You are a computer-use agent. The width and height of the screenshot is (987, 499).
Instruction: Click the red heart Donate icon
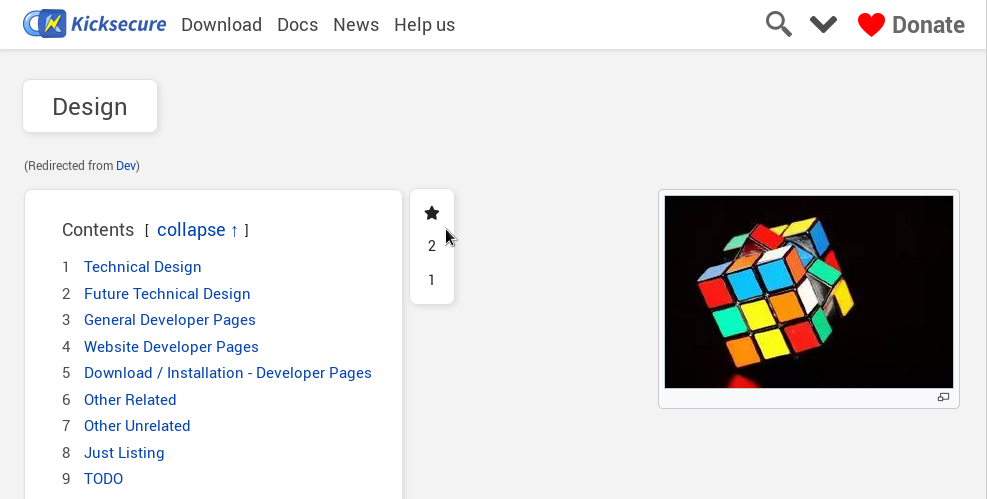tap(871, 25)
